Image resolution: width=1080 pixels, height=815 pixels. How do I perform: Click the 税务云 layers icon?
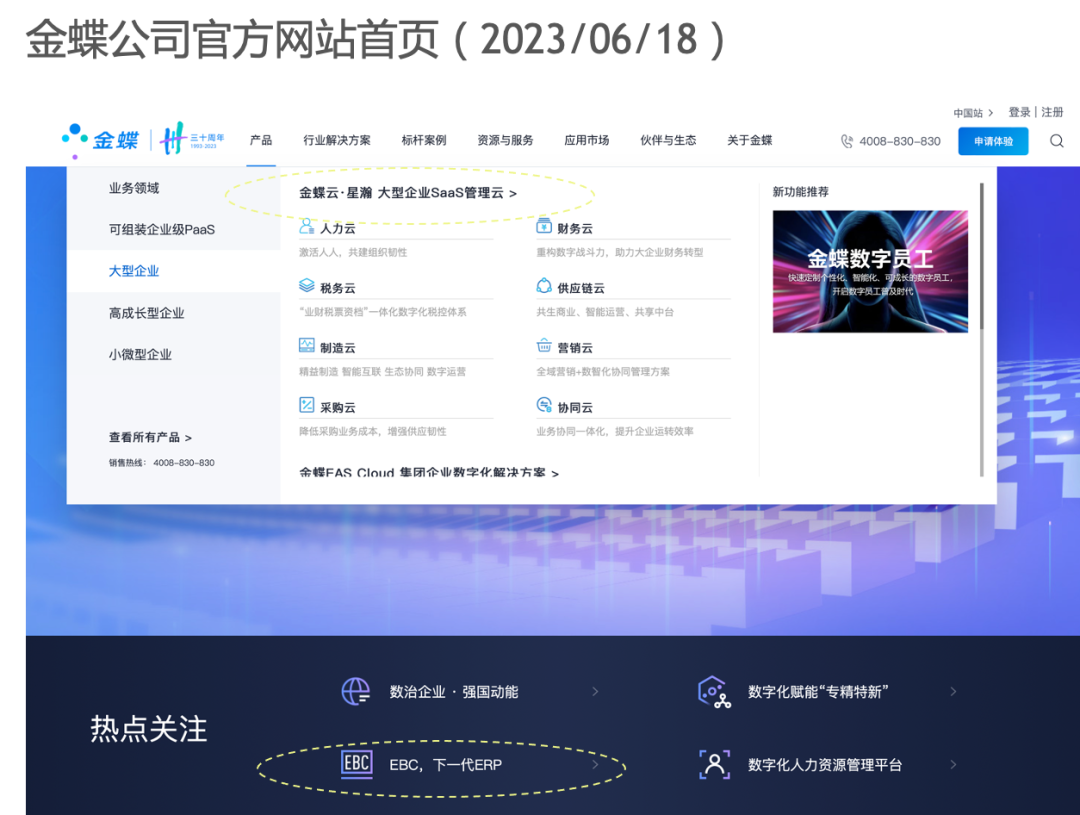pos(307,286)
